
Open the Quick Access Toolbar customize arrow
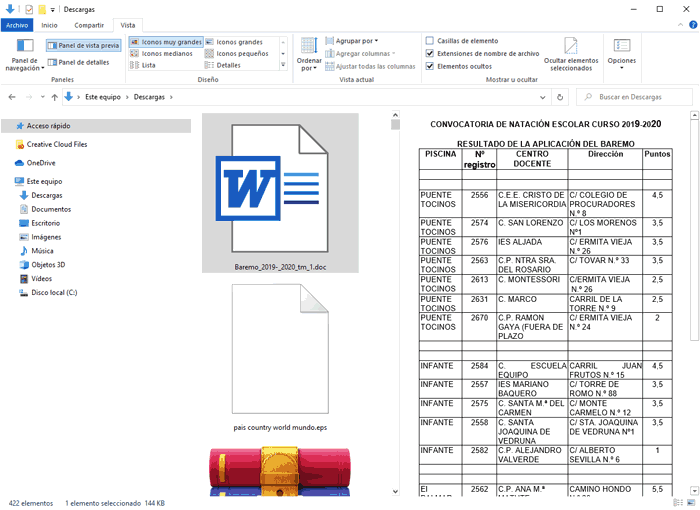(x=53, y=9)
